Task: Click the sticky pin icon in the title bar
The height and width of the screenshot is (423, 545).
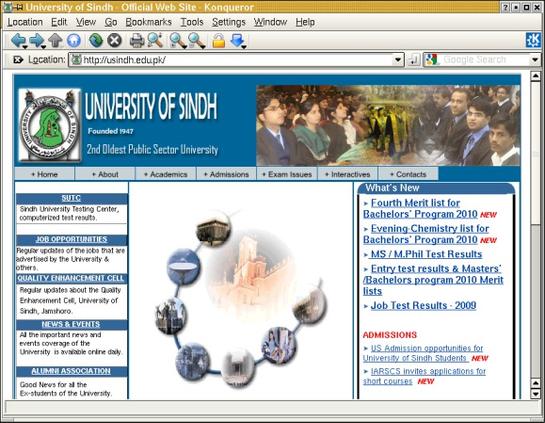Action: (x=19, y=7)
